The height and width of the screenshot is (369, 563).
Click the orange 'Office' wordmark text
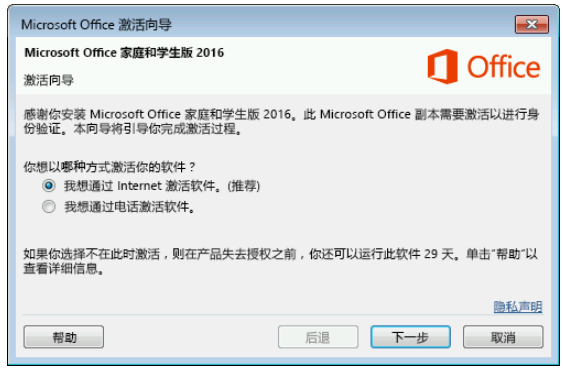click(503, 67)
